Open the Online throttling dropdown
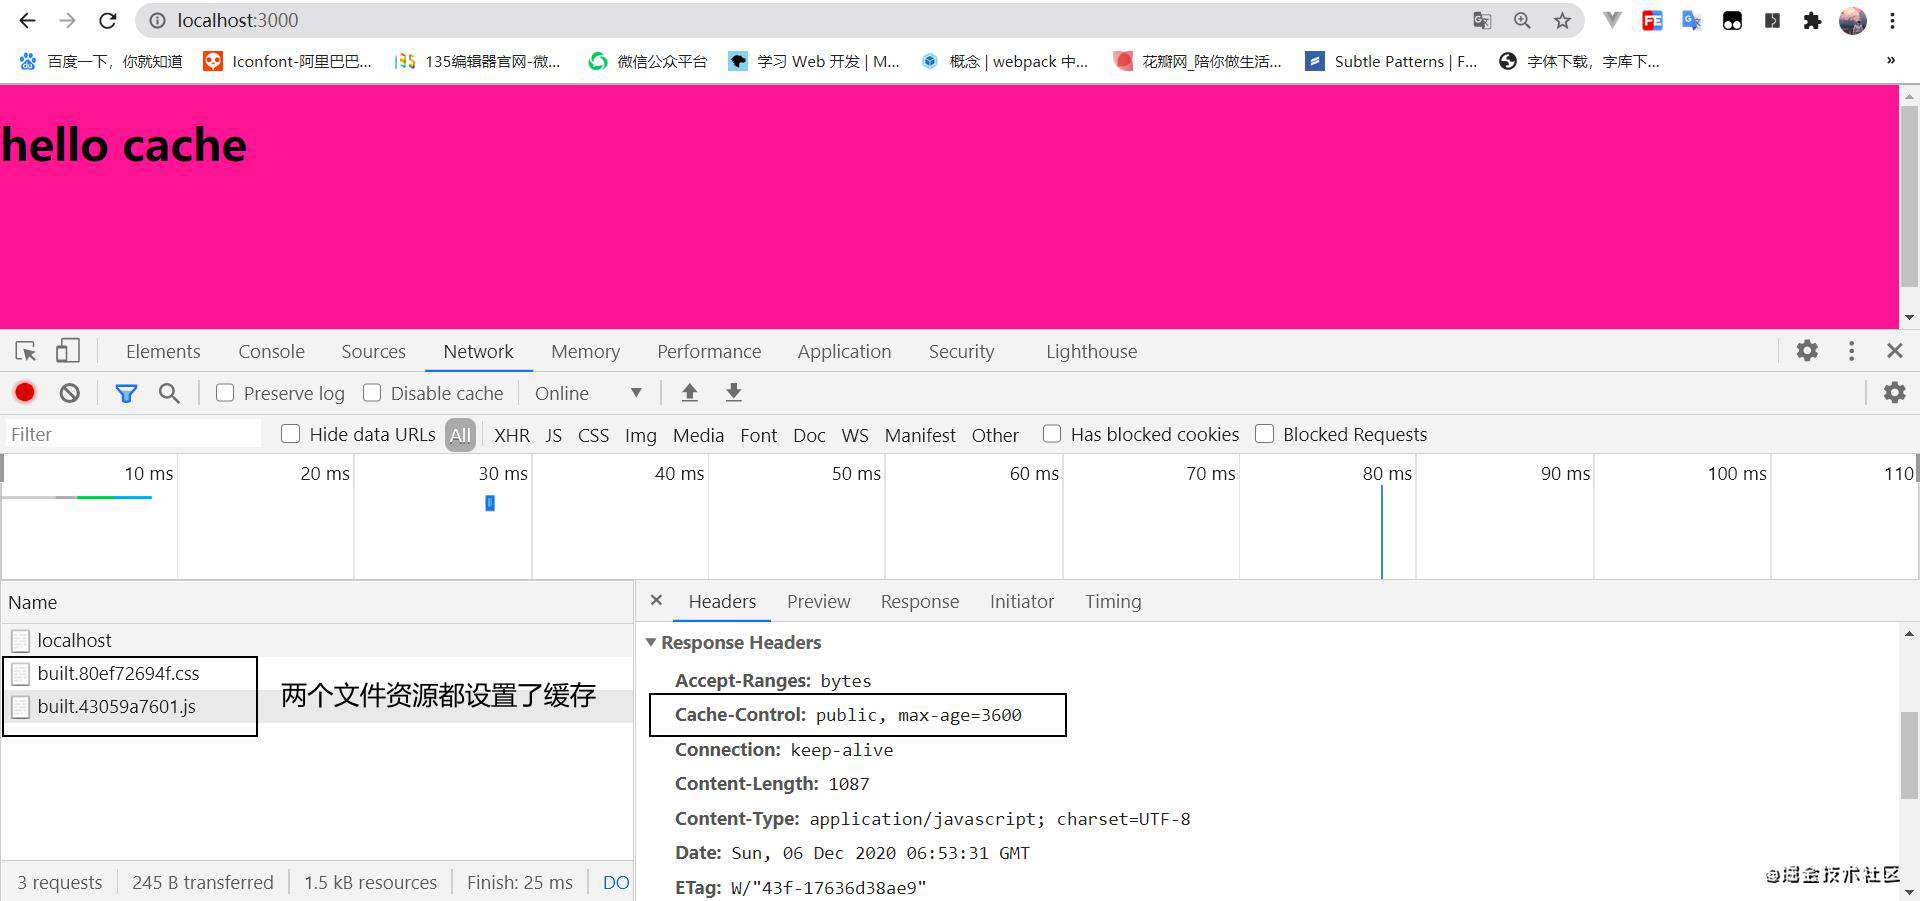The width and height of the screenshot is (1920, 901). point(588,393)
